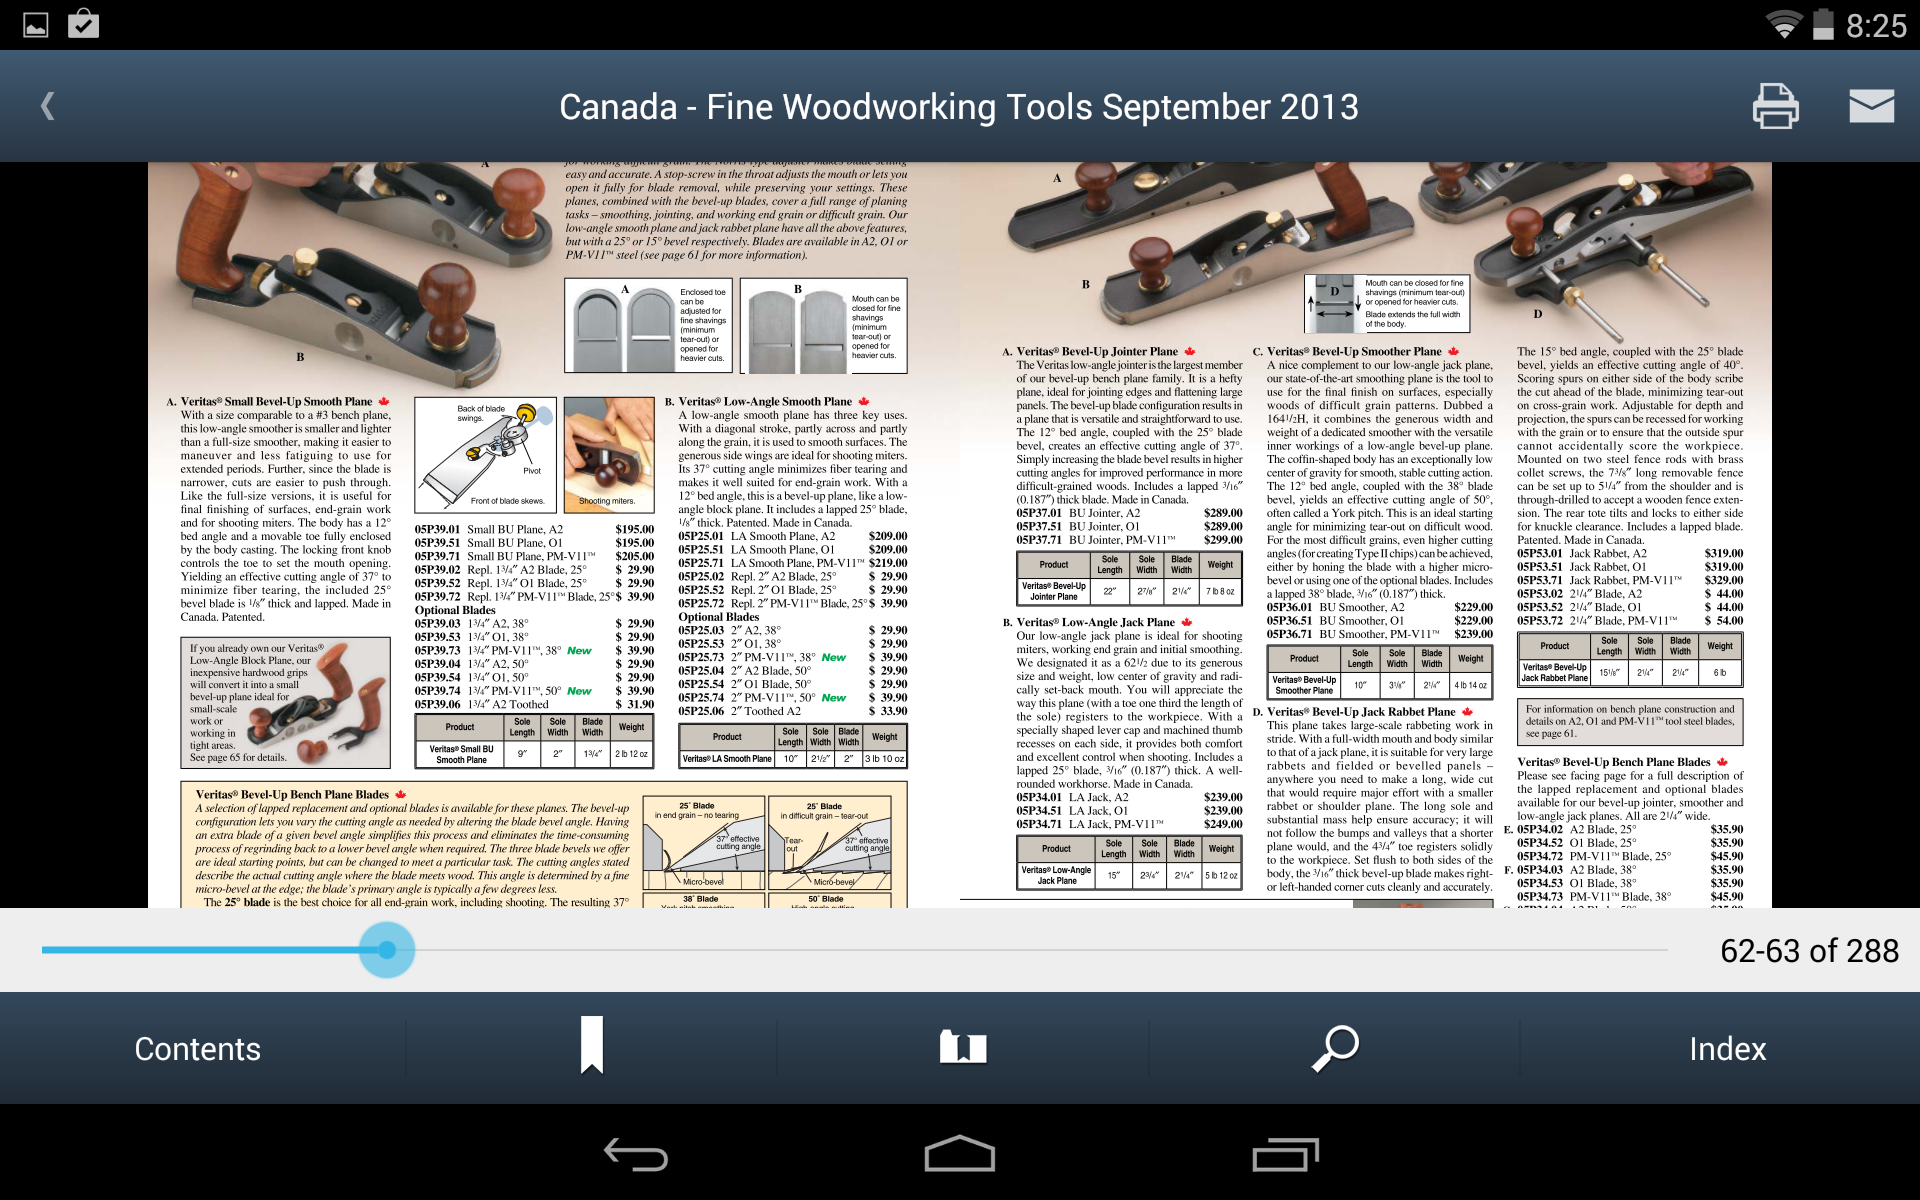Tap left-page heading 'Veritas Bevel-Up Bench Plane Blades'
1920x1200 pixels.
(292, 794)
